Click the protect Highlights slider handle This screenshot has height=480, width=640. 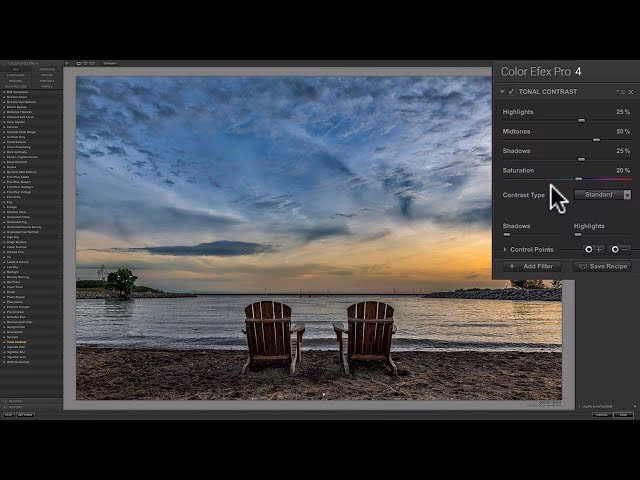pos(578,235)
